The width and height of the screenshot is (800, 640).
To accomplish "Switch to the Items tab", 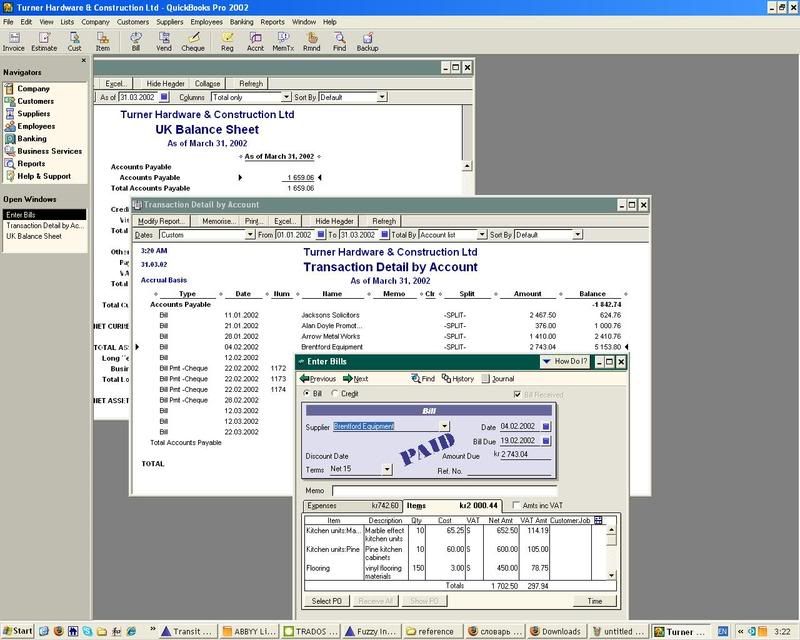I will tap(453, 505).
